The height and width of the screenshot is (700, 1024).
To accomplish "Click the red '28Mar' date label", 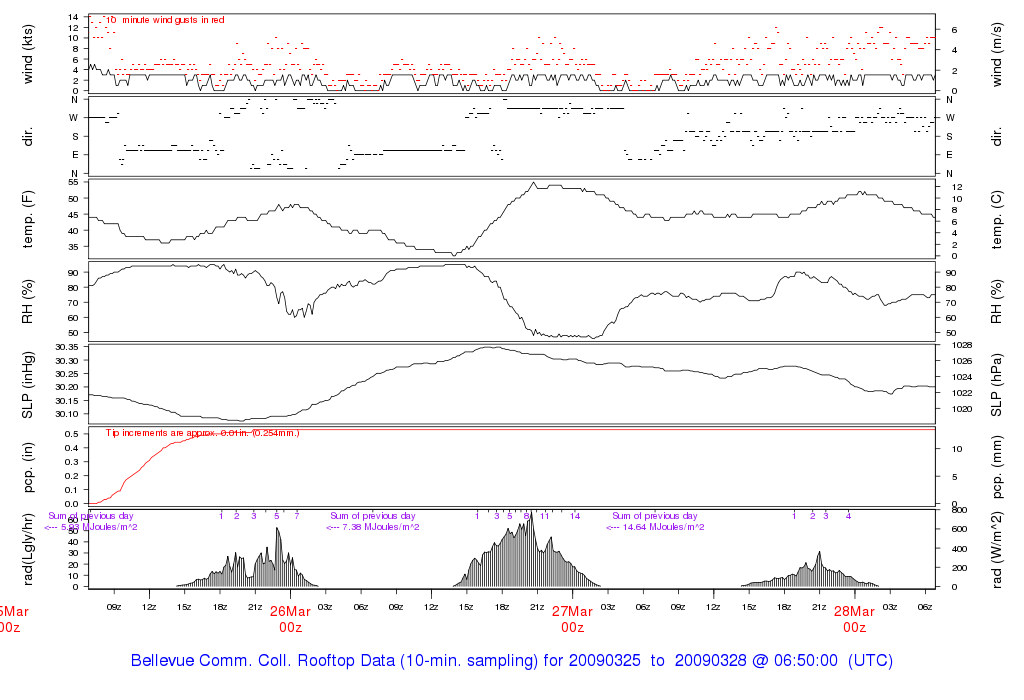I will 854,612.
